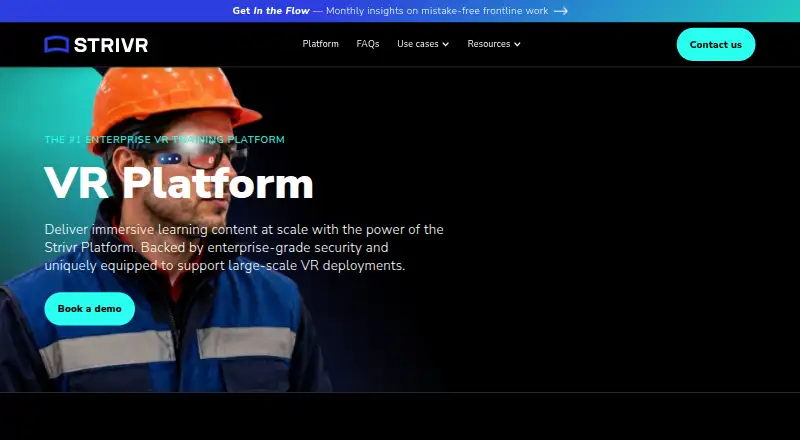Click the VR Platform headline
This screenshot has width=800, height=440.
[179, 183]
